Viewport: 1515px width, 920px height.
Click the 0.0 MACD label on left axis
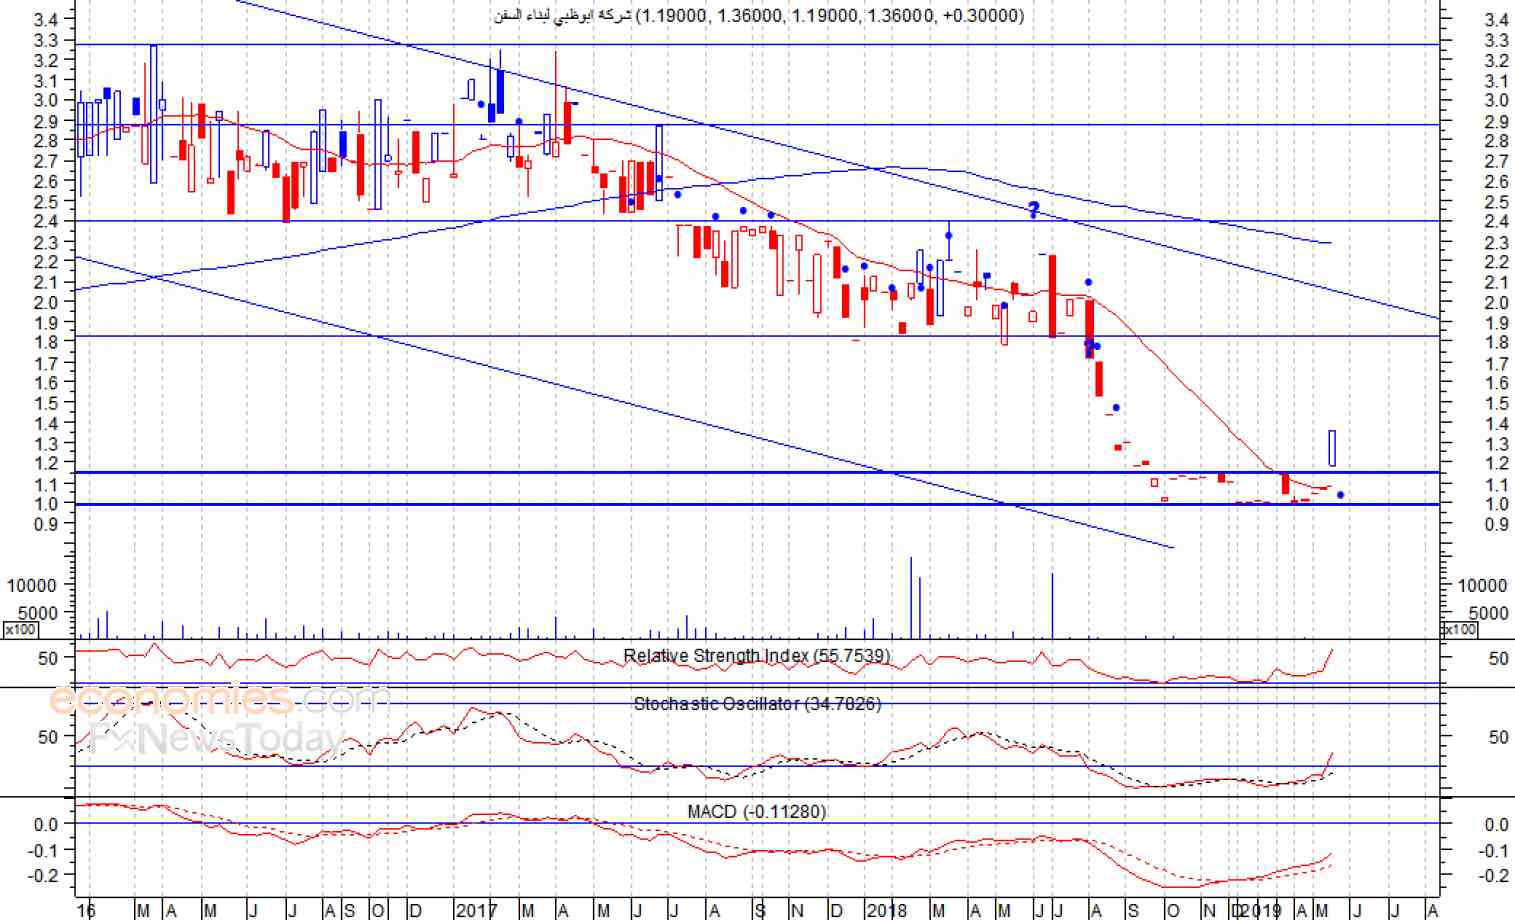click(x=46, y=824)
